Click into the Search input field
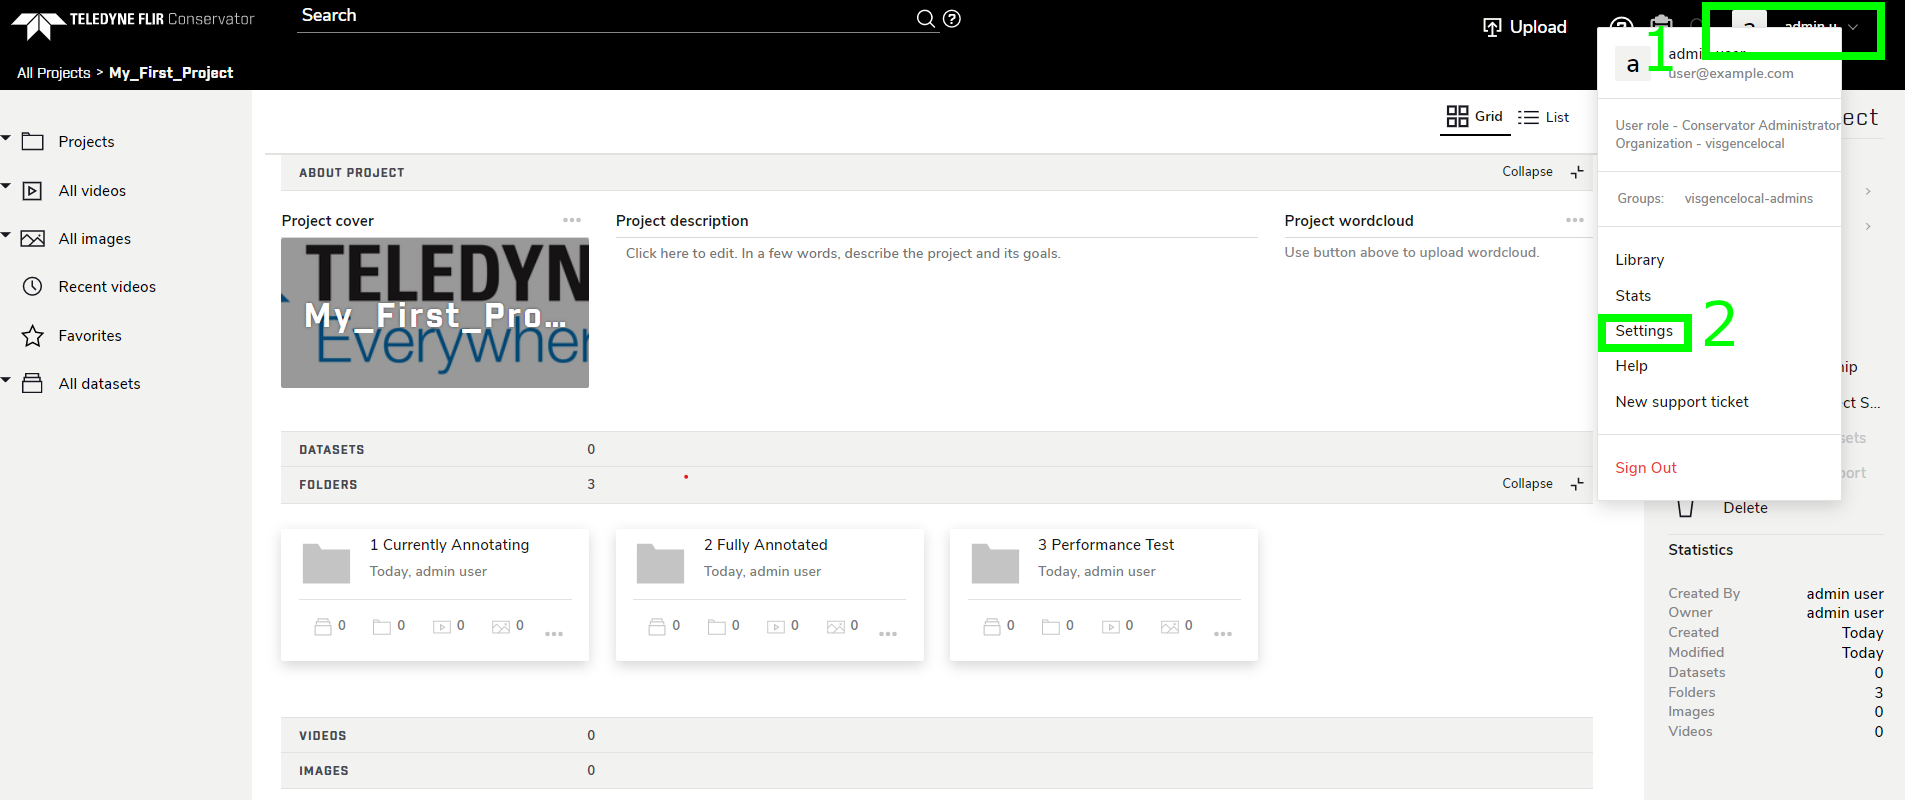This screenshot has width=1905, height=800. (x=600, y=17)
